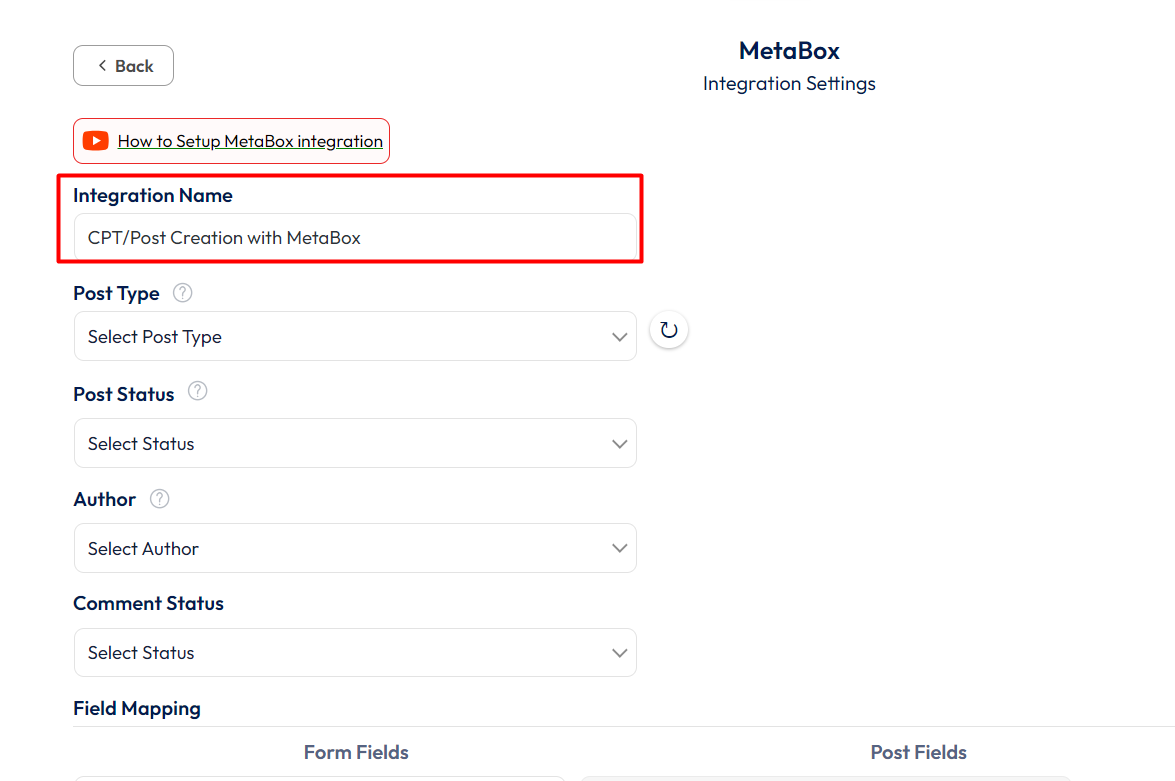Viewport: 1175px width, 781px height.
Task: Click the MetaBox page title
Action: [x=789, y=51]
